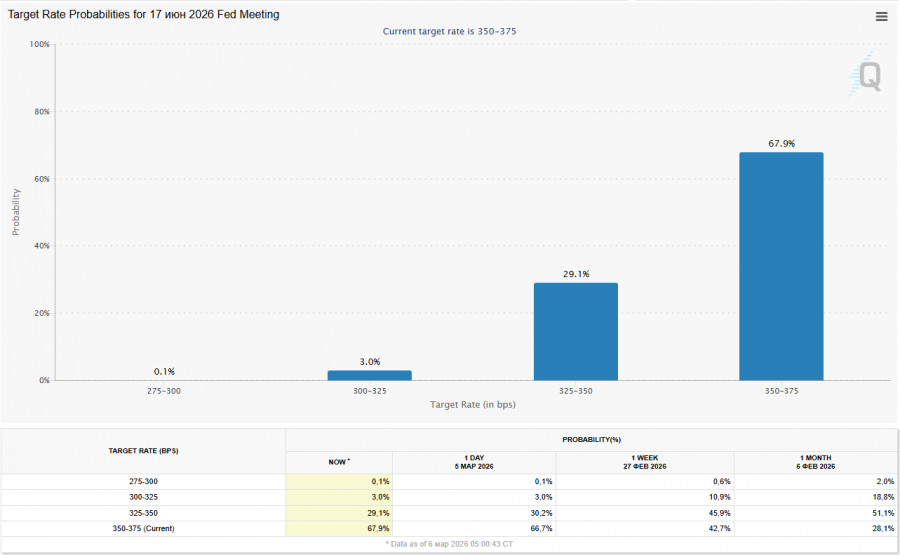
Task: Click the 20% y-axis tick label
Action: tap(42, 313)
